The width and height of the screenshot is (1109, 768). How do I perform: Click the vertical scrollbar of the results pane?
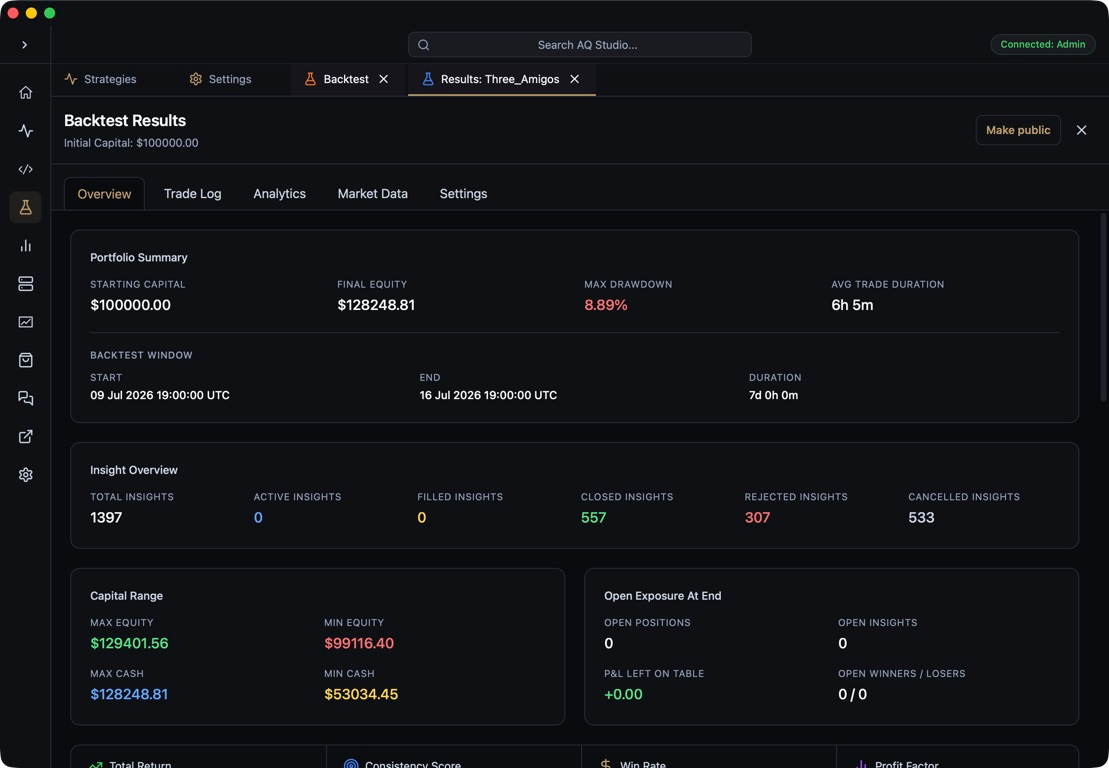pos(1103,308)
